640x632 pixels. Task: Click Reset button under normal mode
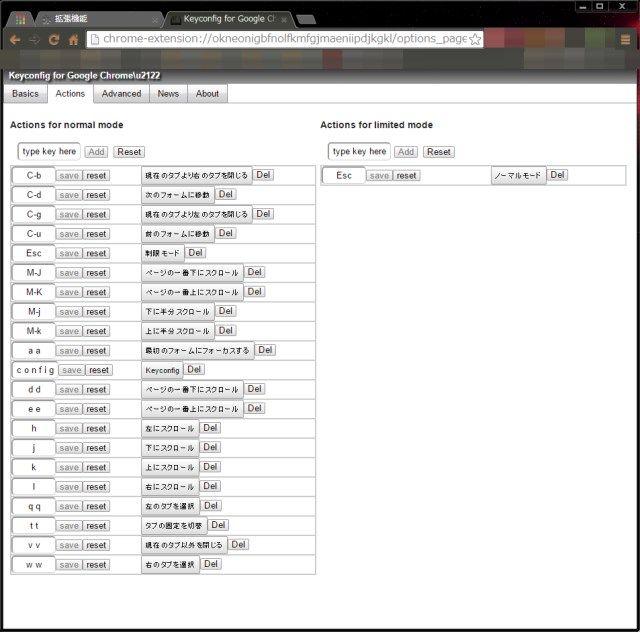[x=129, y=152]
